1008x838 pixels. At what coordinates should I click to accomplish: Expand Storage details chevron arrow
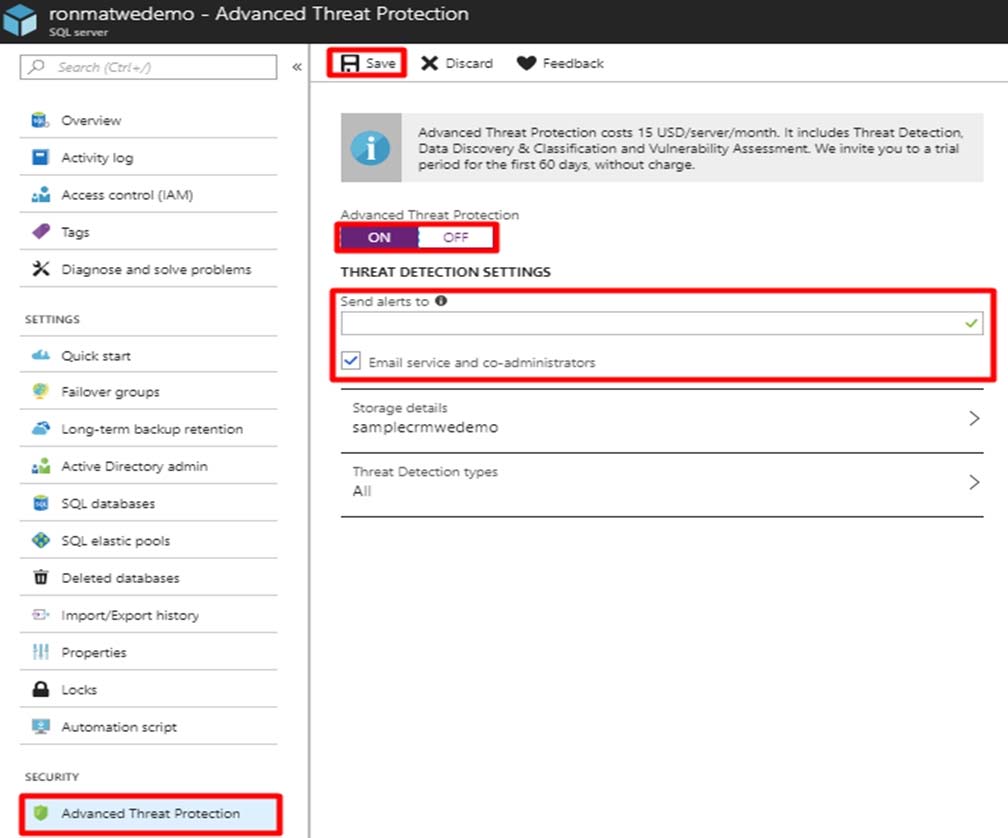[x=975, y=418]
